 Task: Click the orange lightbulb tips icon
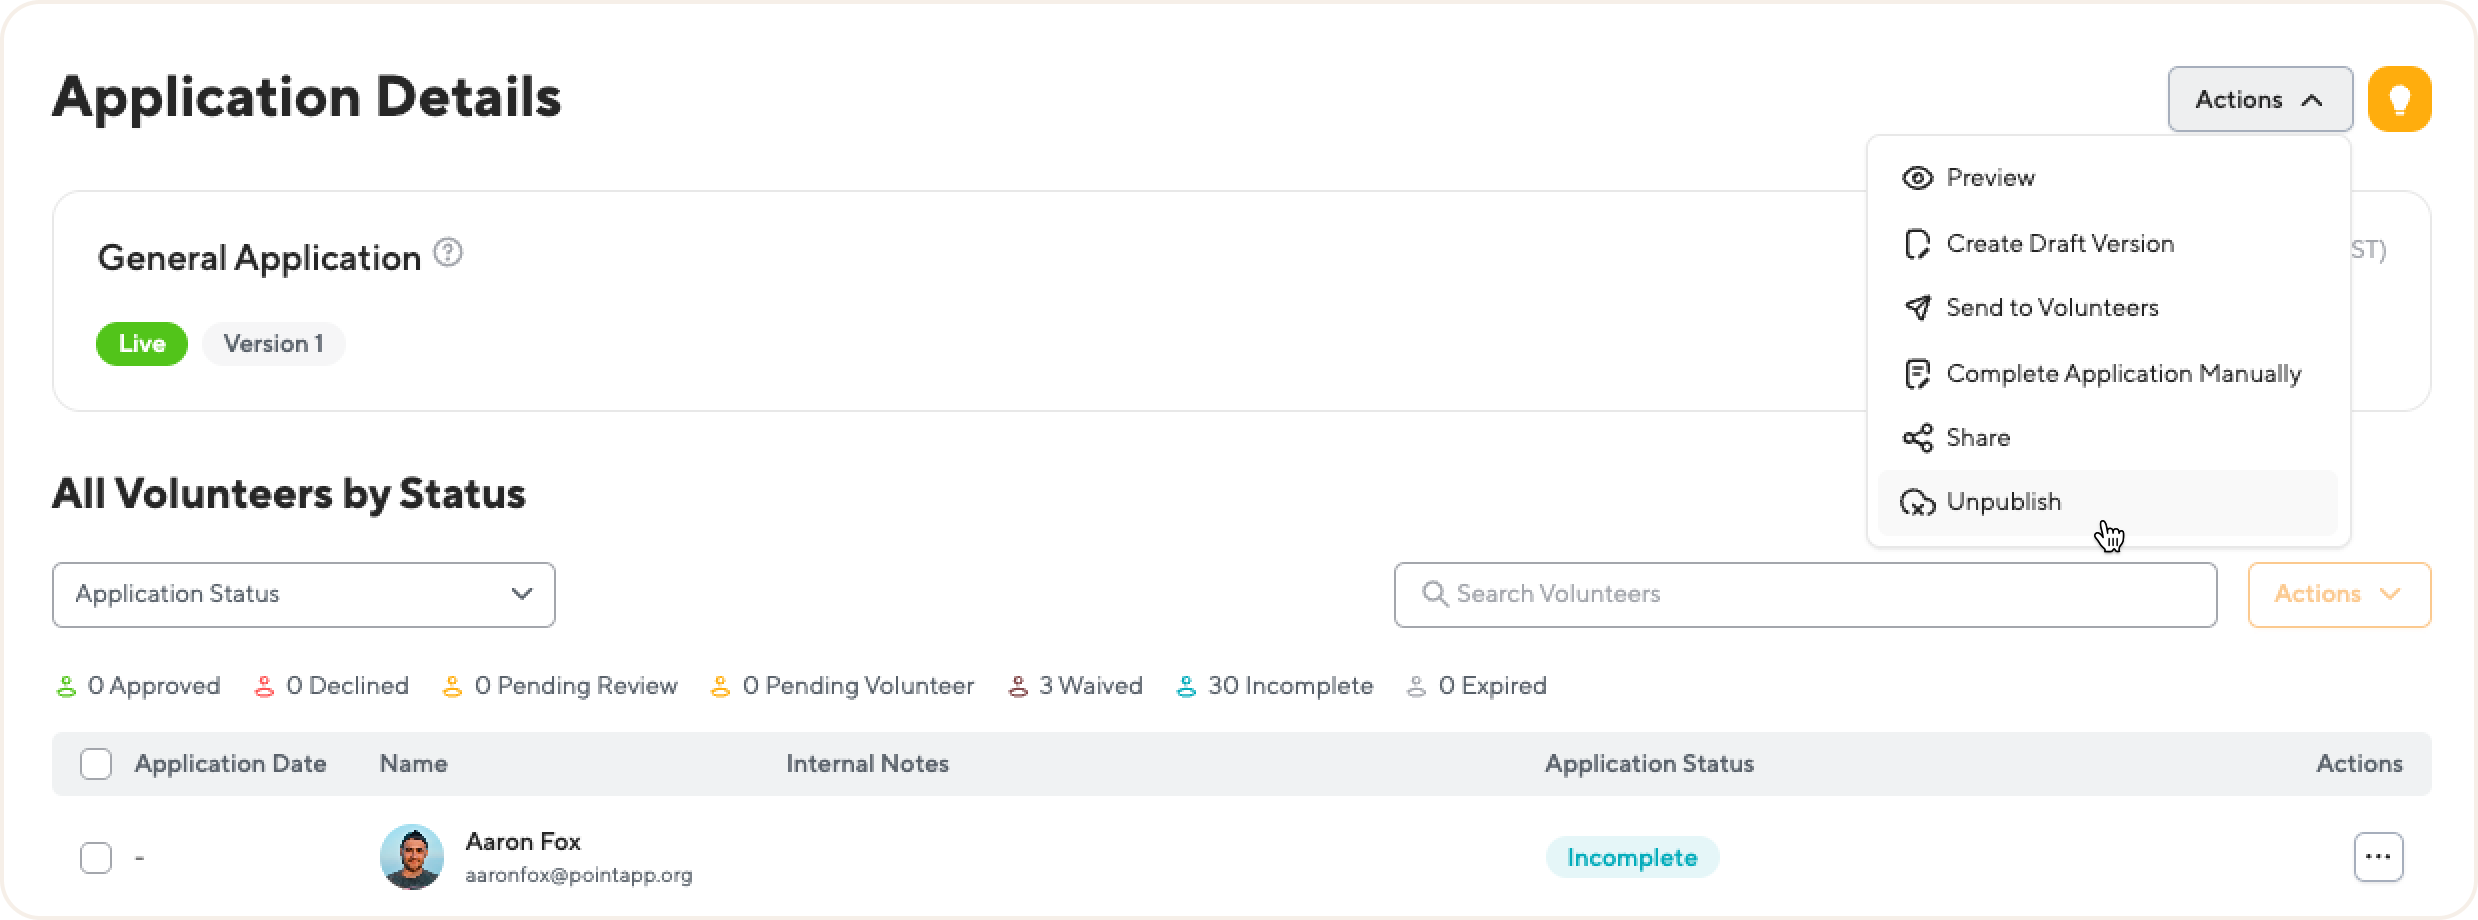pyautogui.click(x=2399, y=99)
